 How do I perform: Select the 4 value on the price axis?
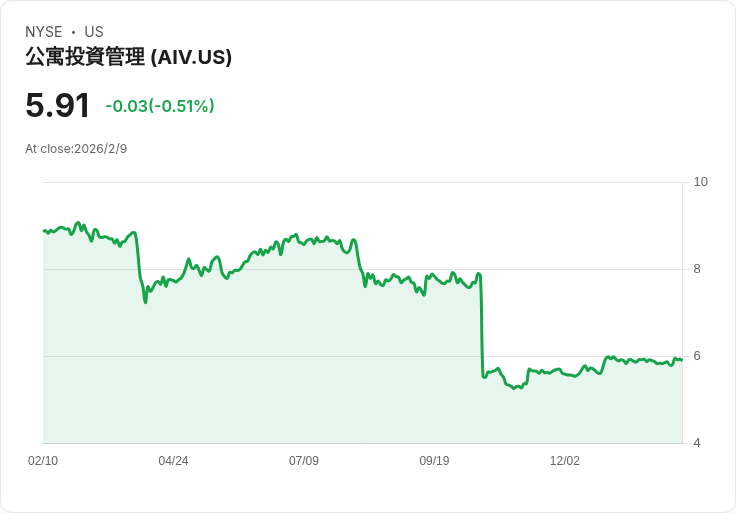[698, 443]
